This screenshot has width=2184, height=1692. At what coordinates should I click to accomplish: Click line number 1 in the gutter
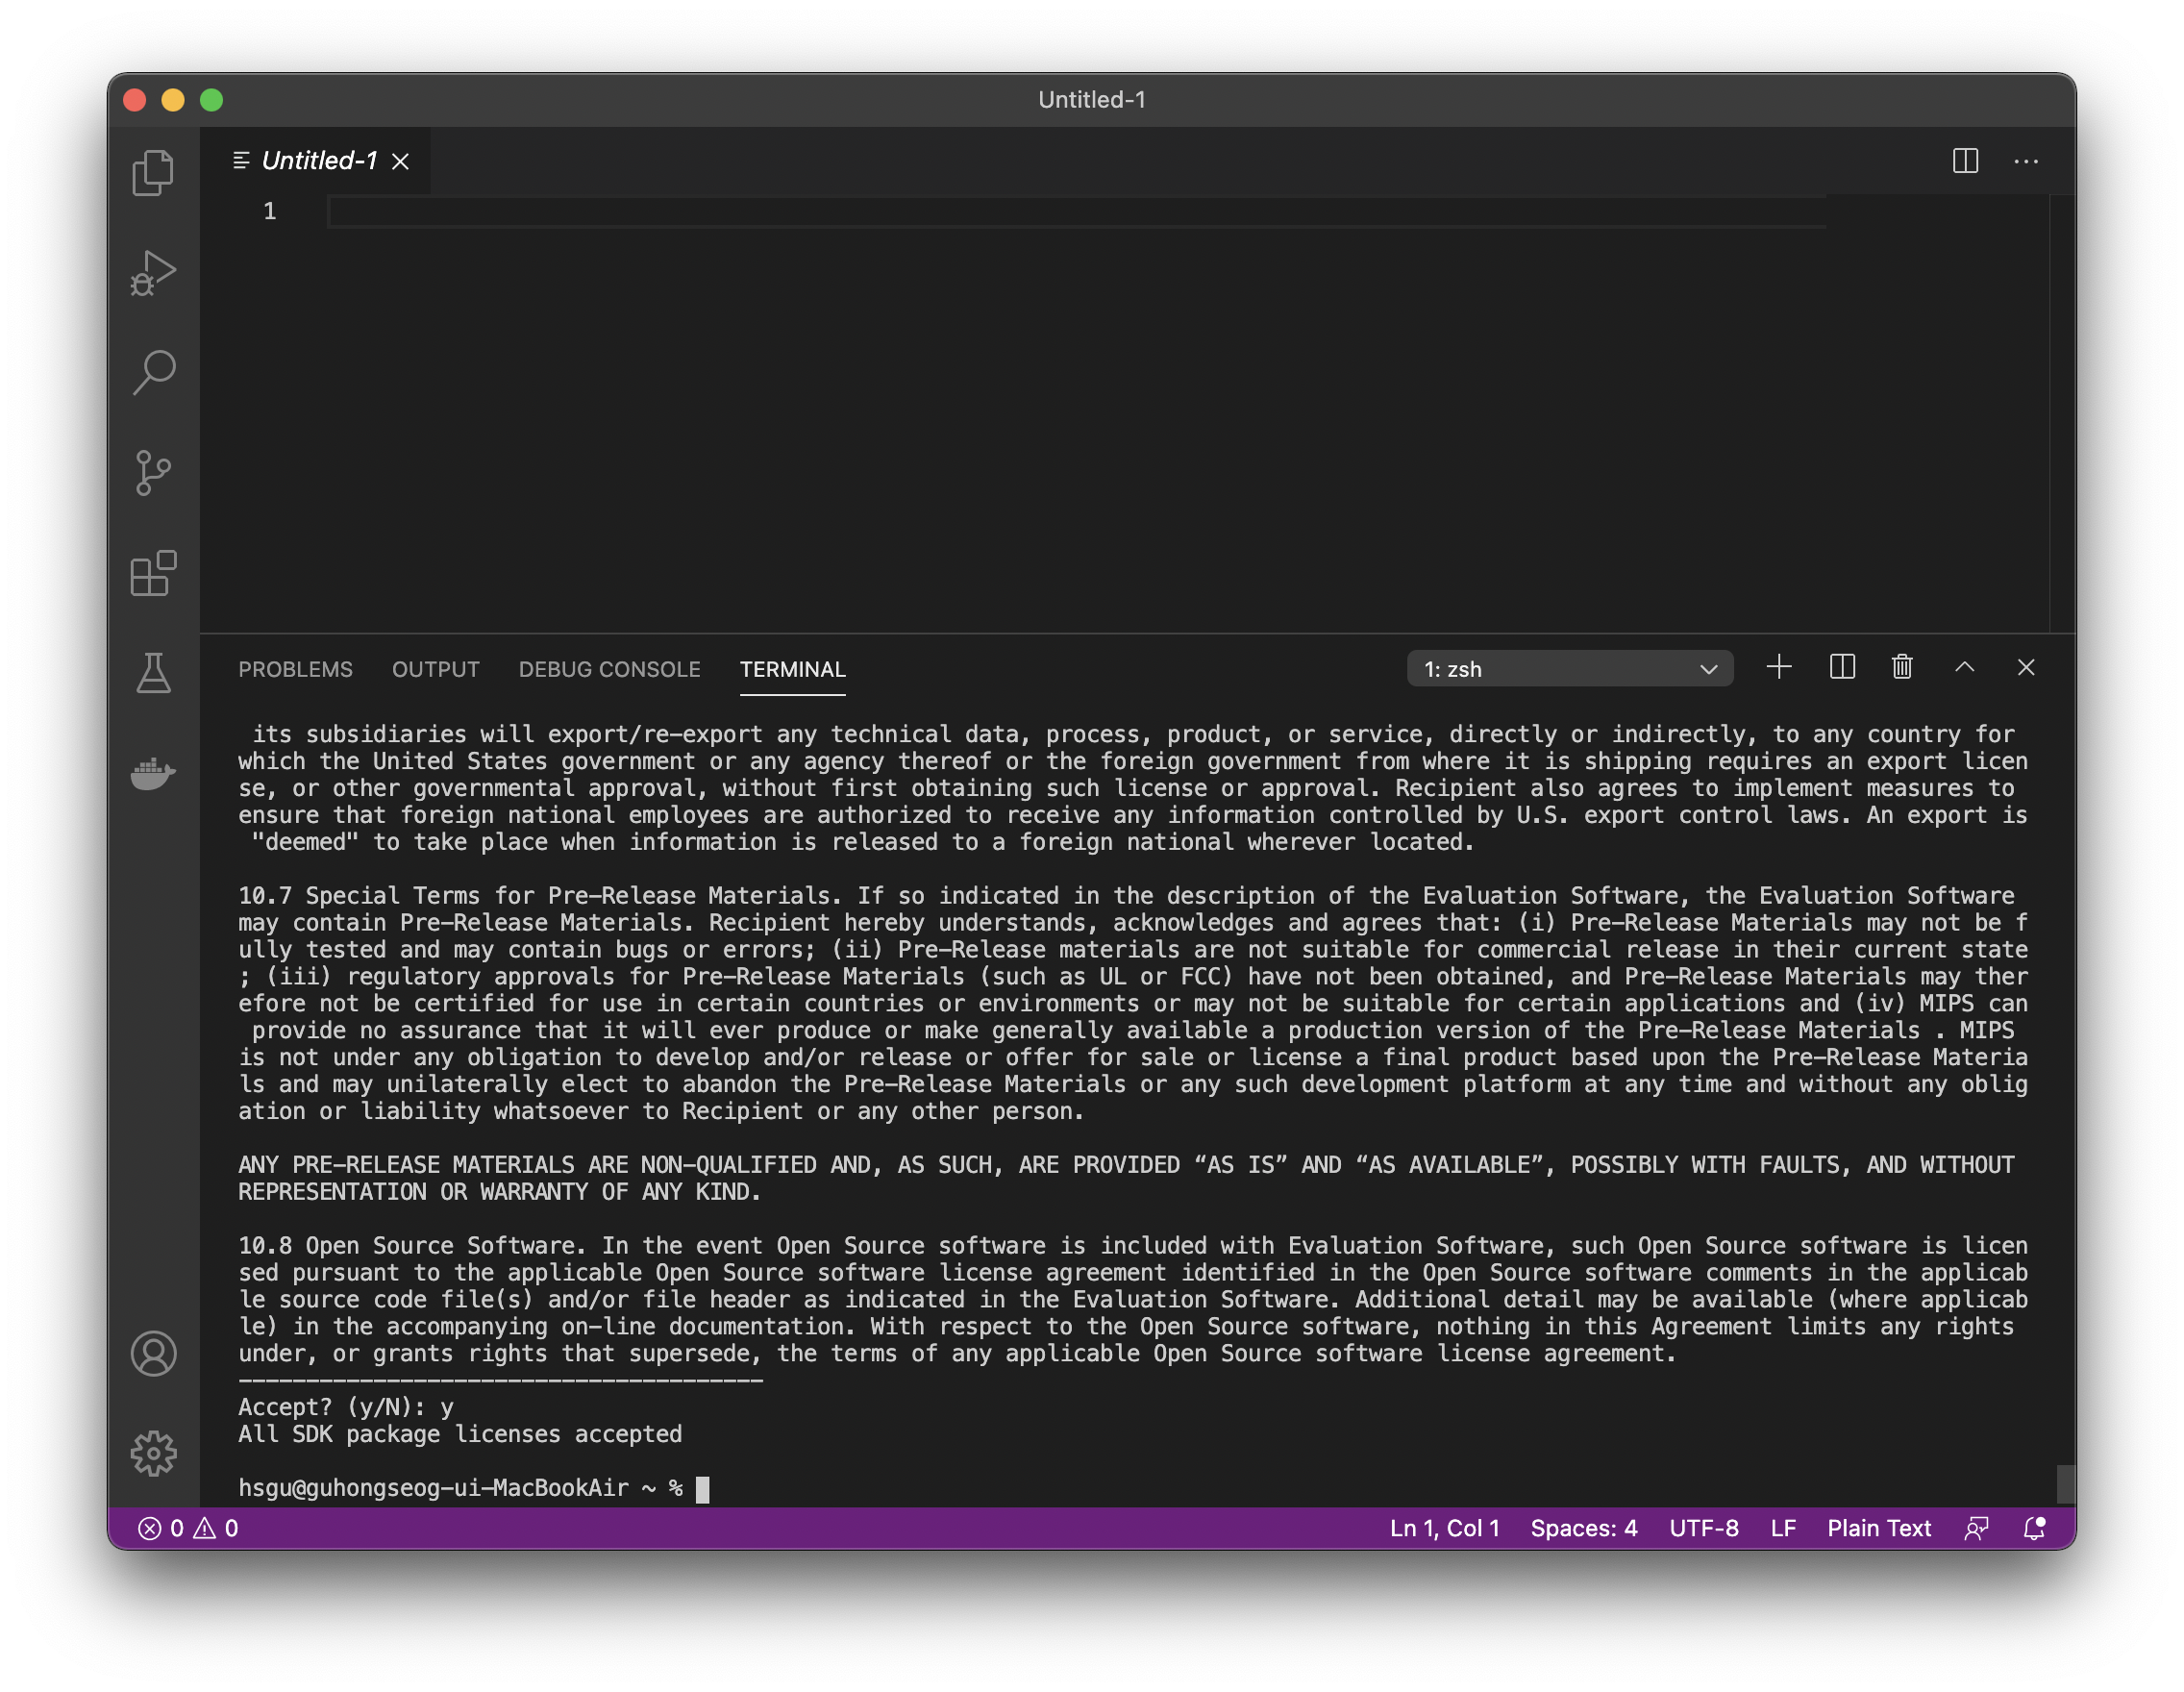click(269, 211)
